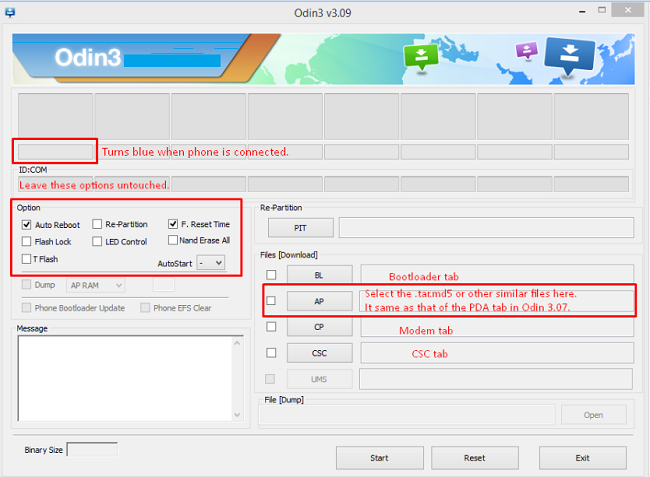Viewport: 650px width, 477px height.
Task: Enable the T Flash checkbox
Action: [x=27, y=259]
